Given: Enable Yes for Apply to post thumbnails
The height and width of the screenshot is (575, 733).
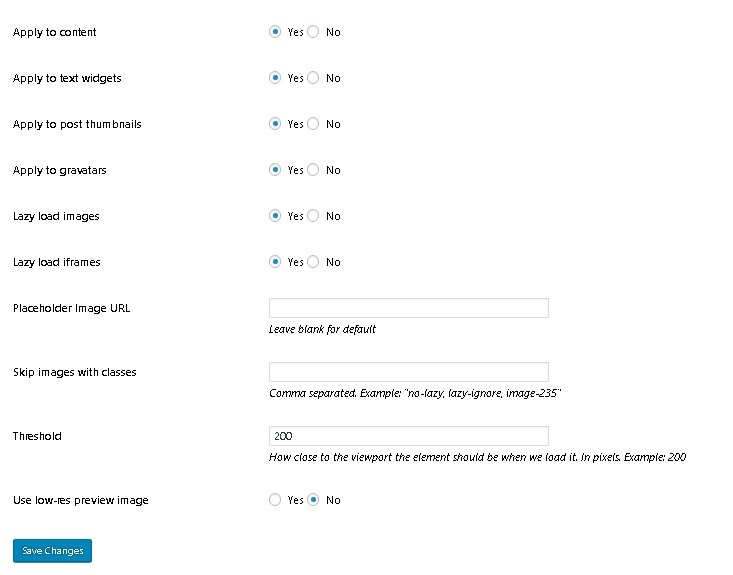Looking at the screenshot, I should pos(275,124).
